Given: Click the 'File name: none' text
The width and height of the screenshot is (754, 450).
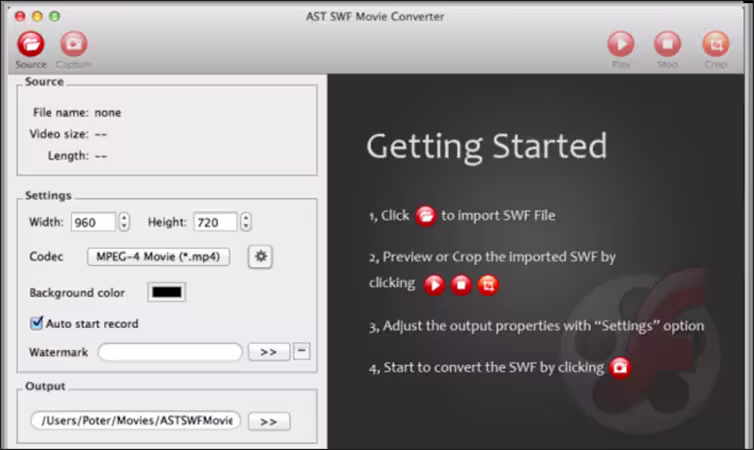Looking at the screenshot, I should click(77, 112).
